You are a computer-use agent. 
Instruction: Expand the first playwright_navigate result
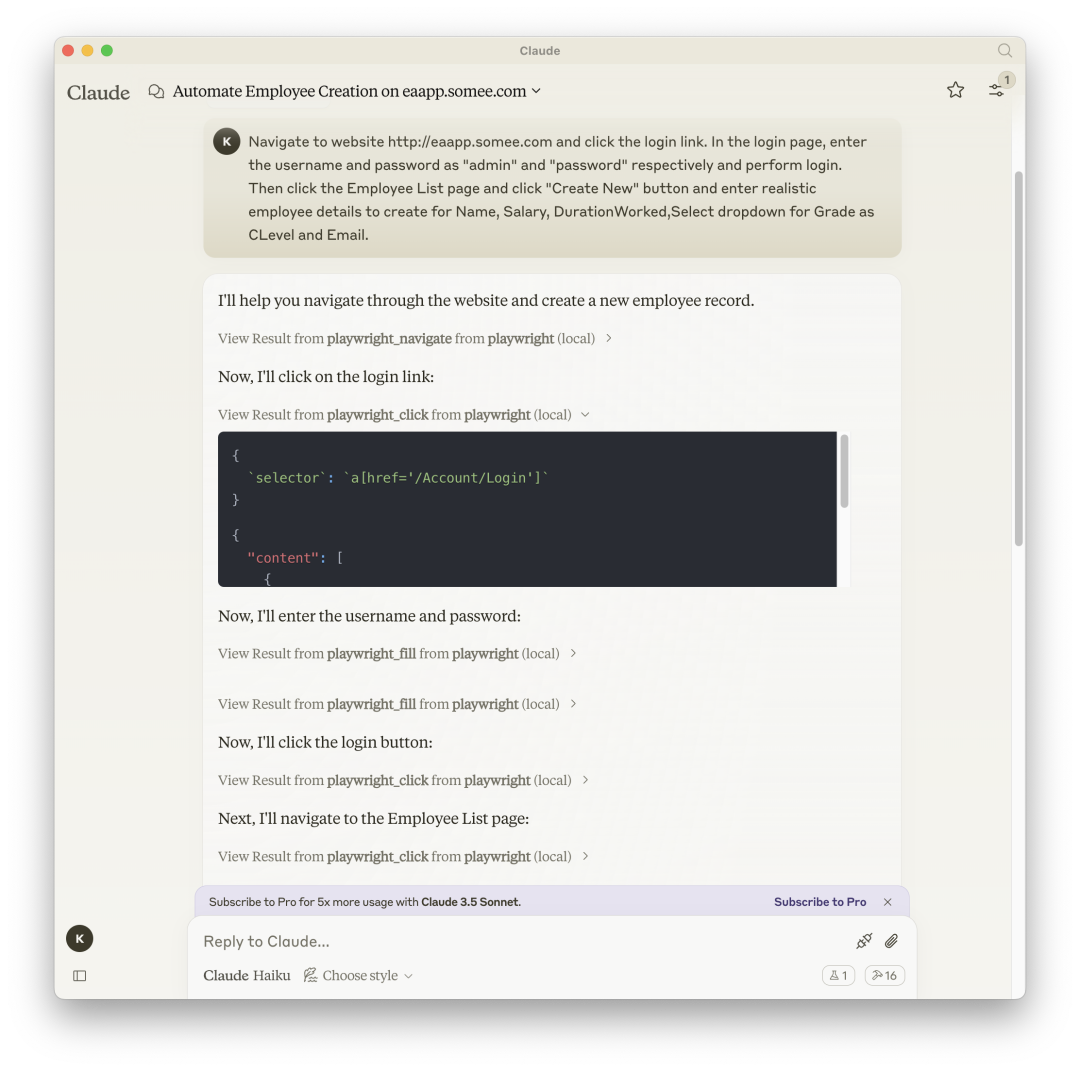coord(608,338)
